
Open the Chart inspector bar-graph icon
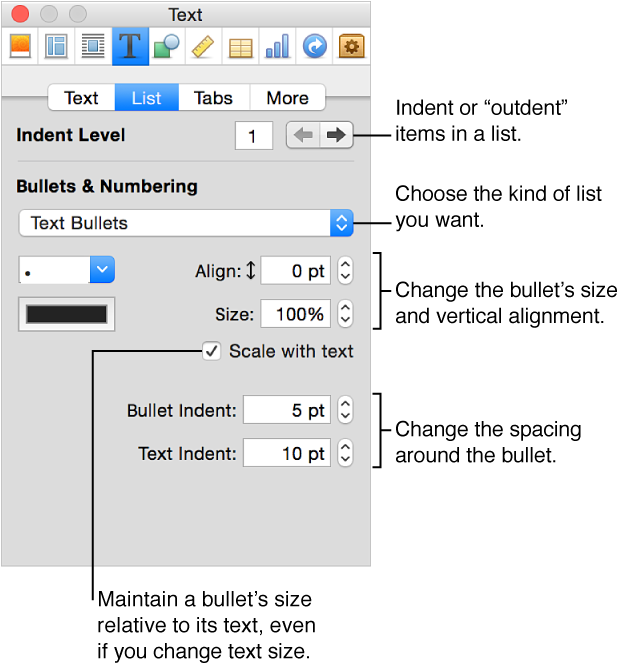[277, 46]
